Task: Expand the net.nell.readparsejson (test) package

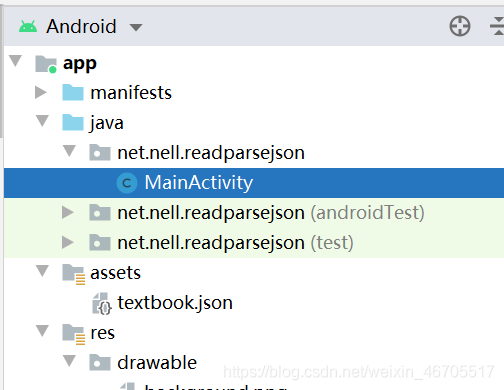Action: [x=68, y=242]
